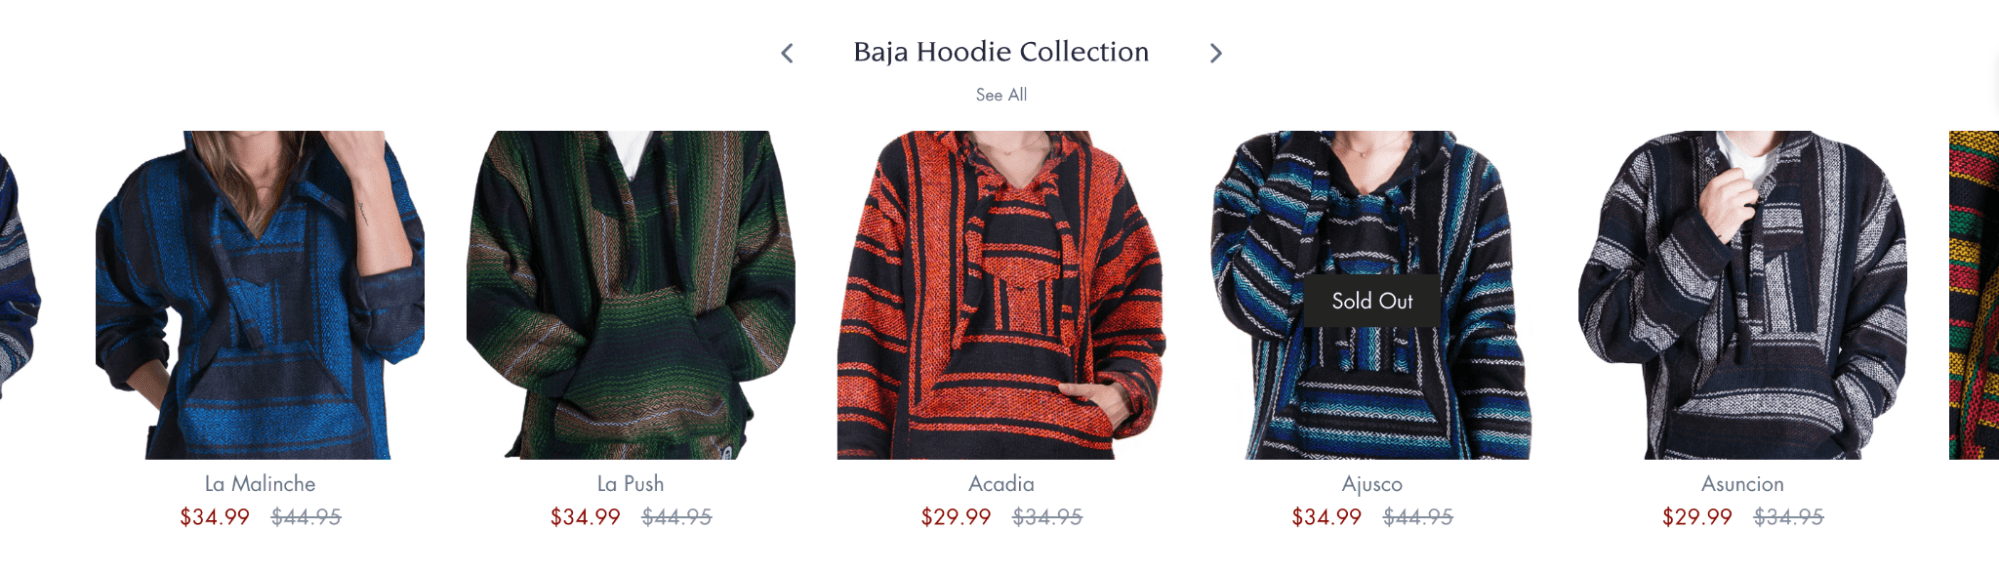Select the La Malinche product name
The image size is (1999, 579).
click(260, 484)
